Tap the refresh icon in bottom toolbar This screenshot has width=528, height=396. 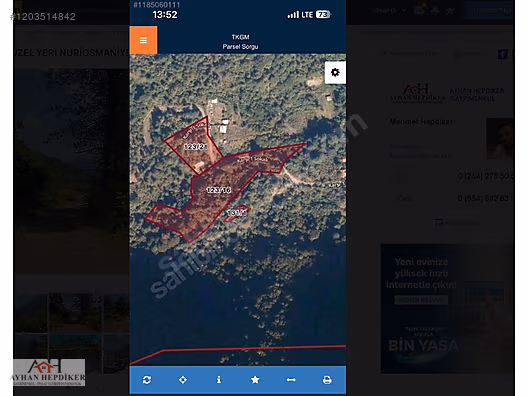point(147,380)
